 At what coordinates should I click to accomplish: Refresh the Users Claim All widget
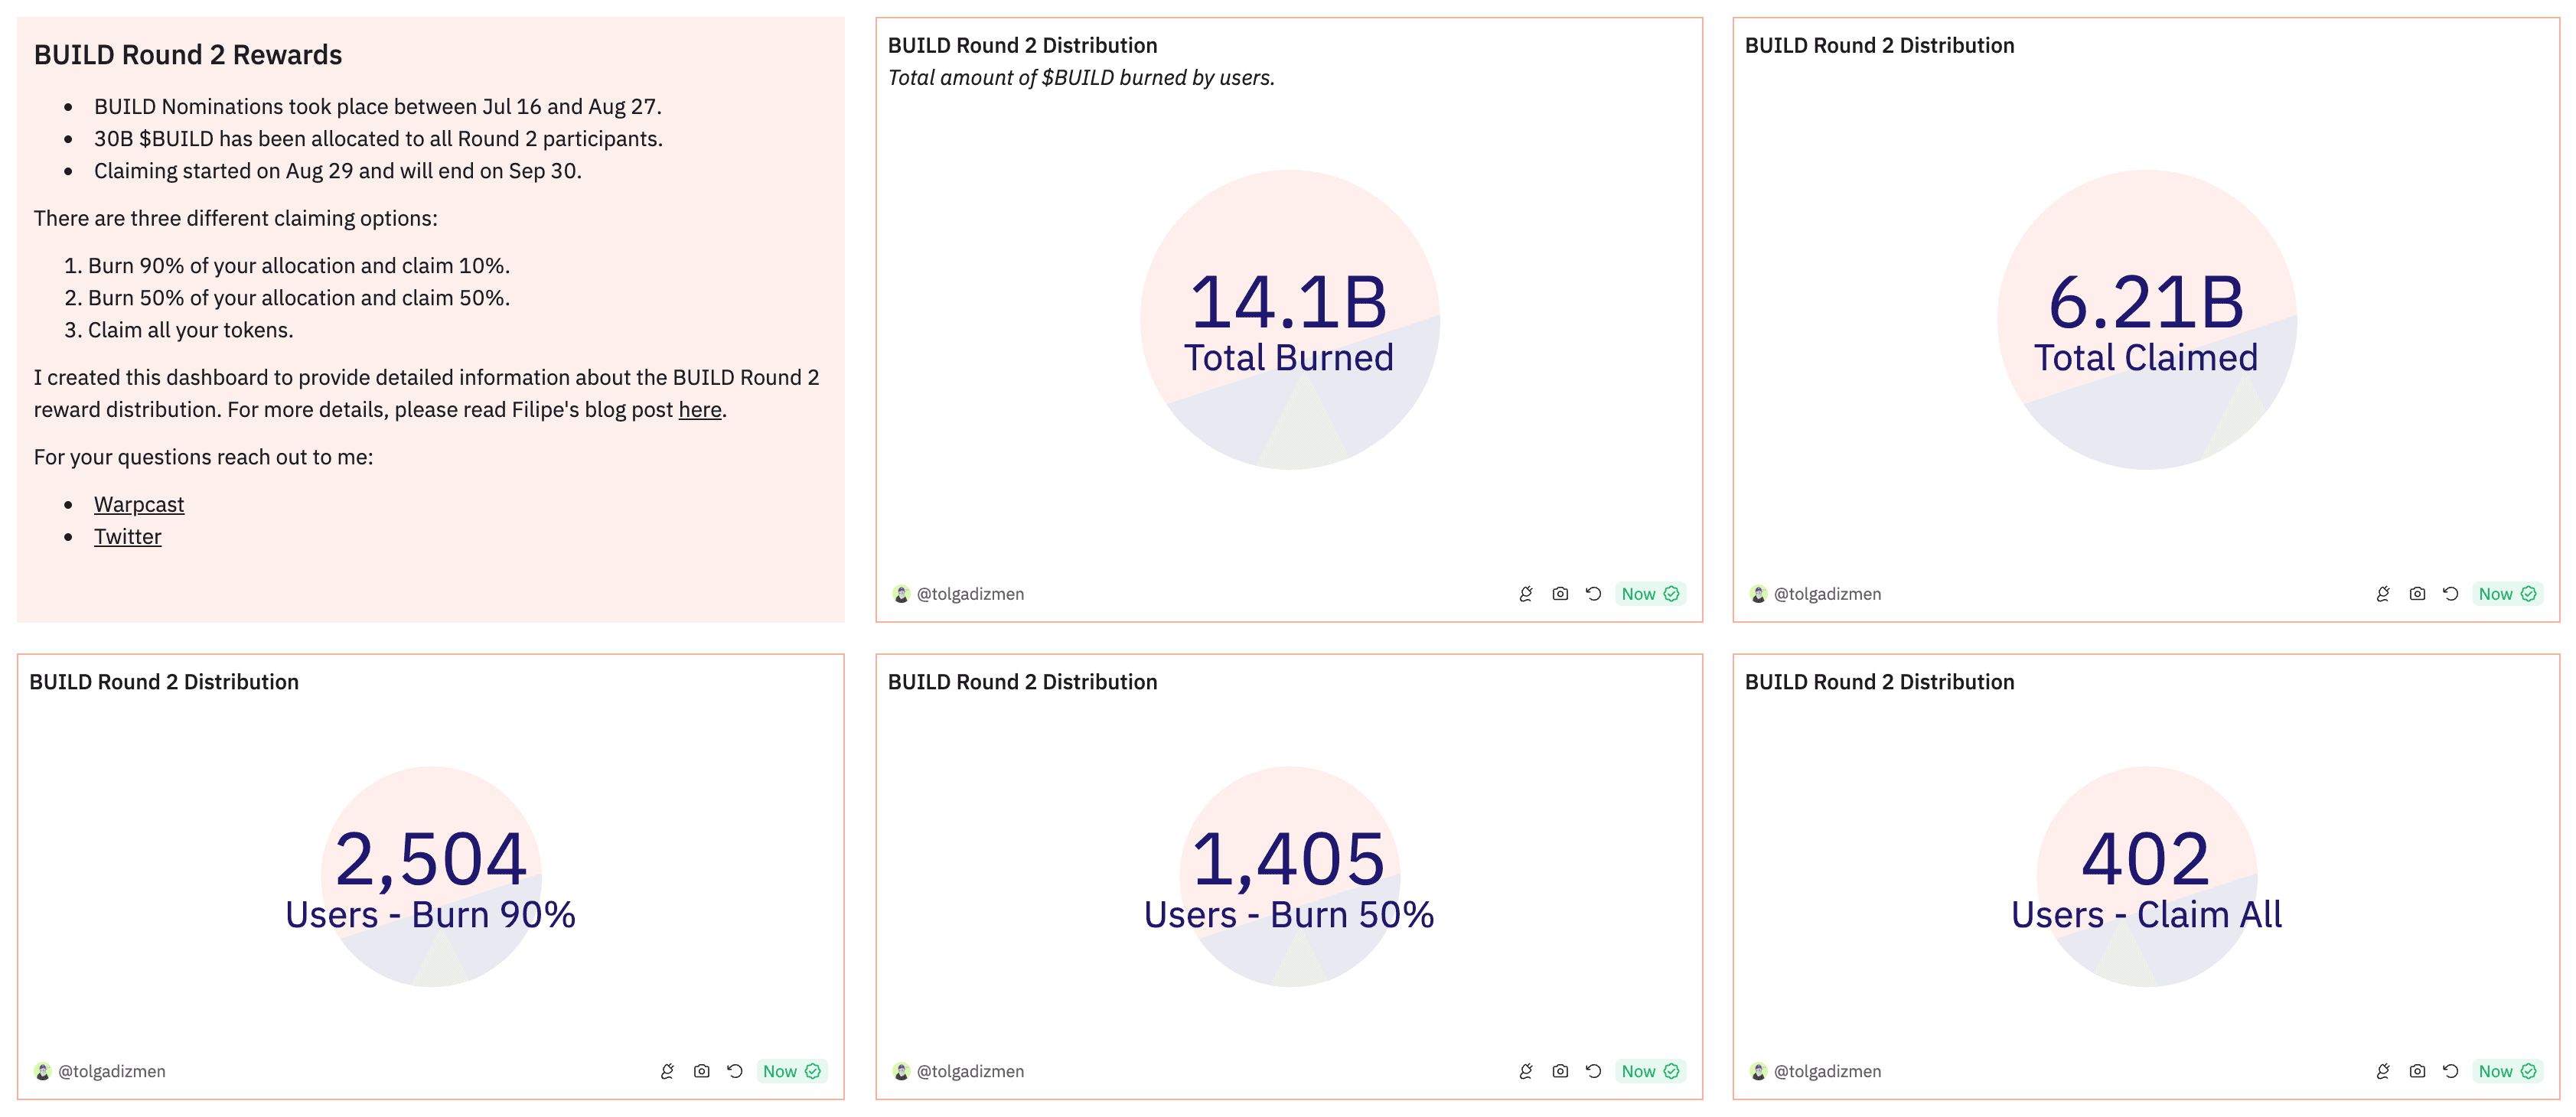(x=2450, y=1071)
